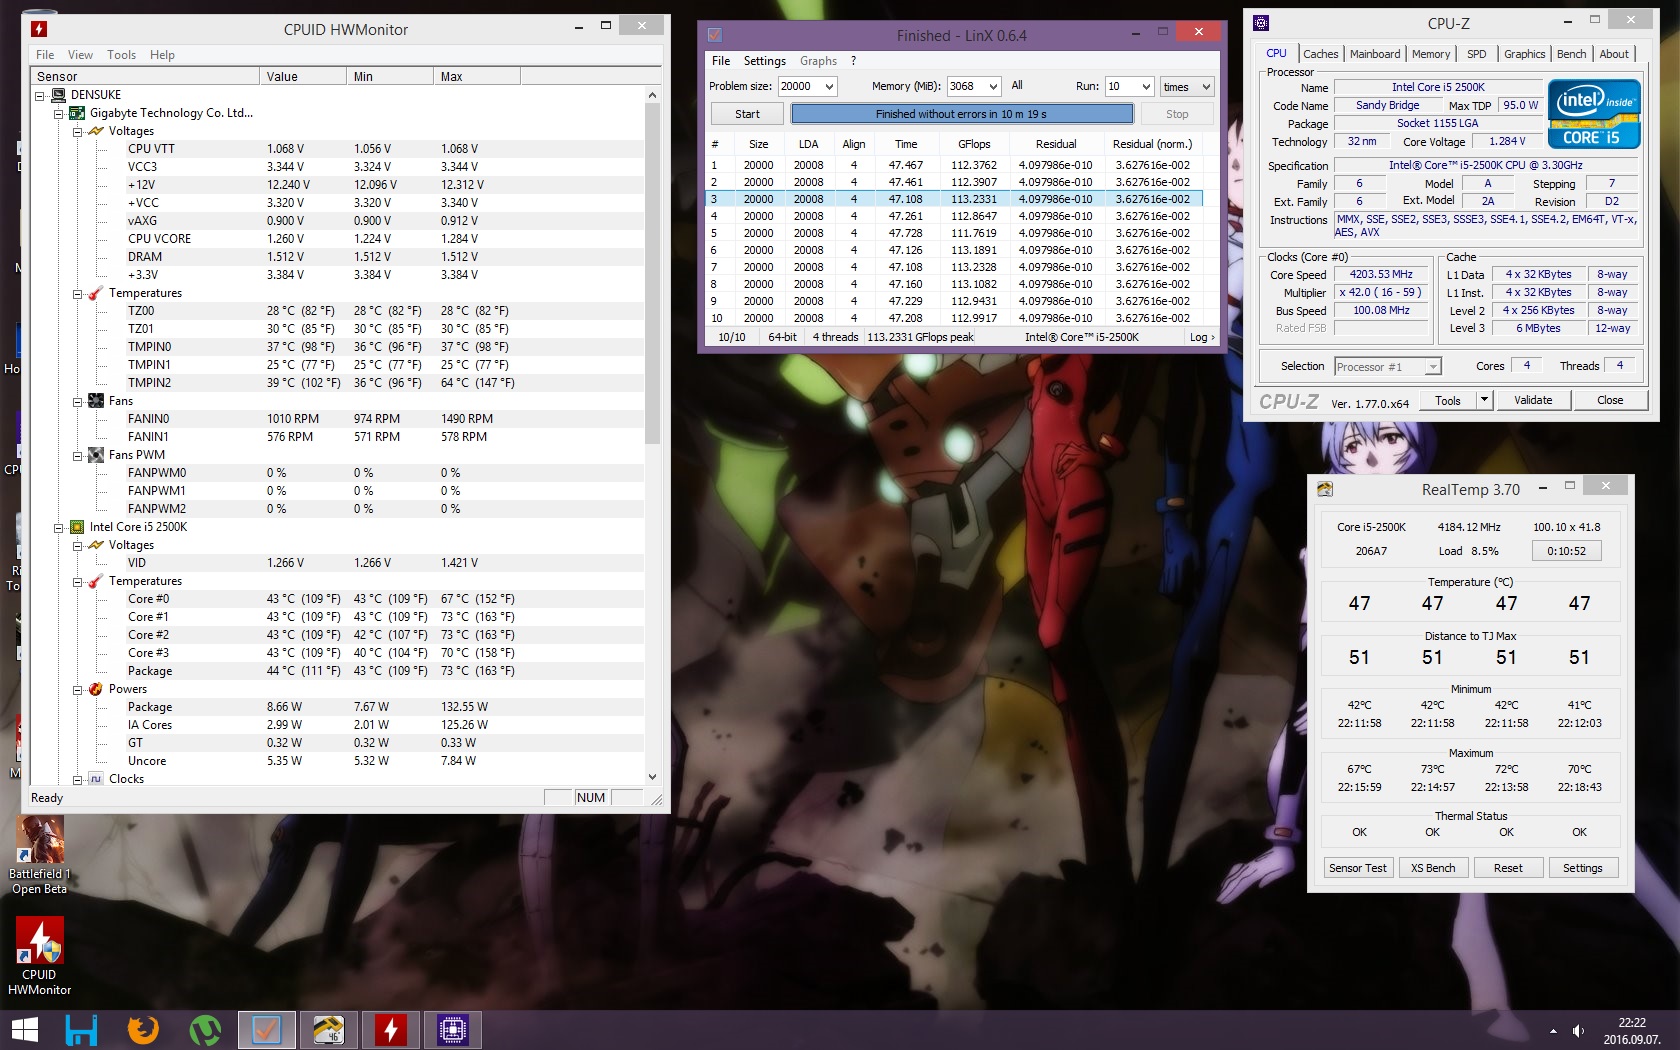Image resolution: width=1680 pixels, height=1050 pixels.
Task: Switch to the Caches tab in CPU-Z
Action: 1321,54
